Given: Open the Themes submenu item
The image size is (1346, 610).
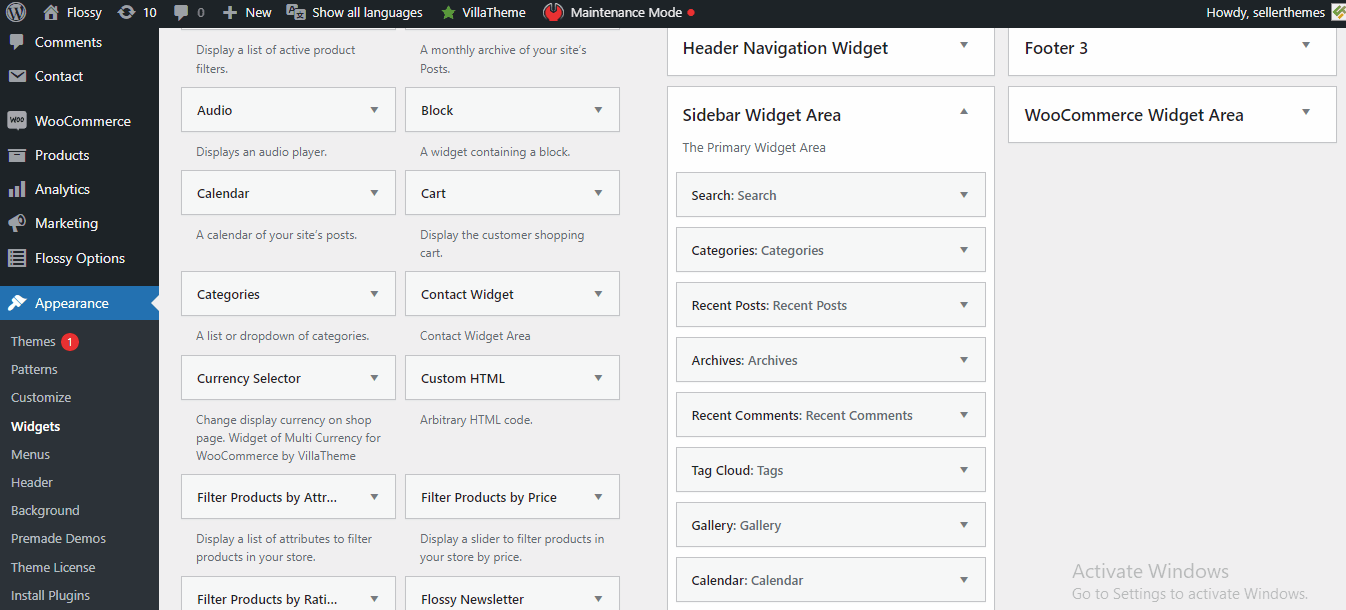Looking at the screenshot, I should pyautogui.click(x=33, y=341).
